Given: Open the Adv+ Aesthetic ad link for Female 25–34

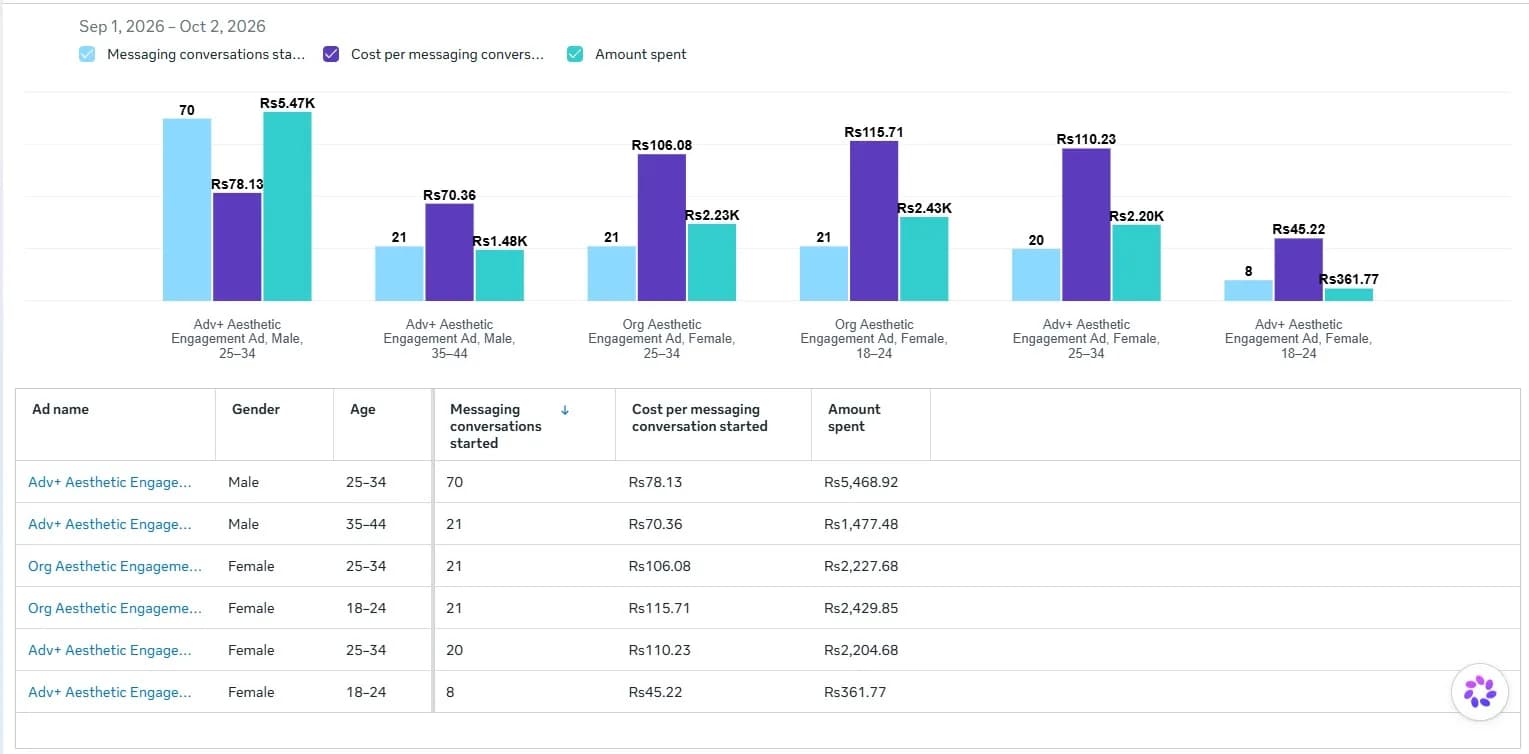Looking at the screenshot, I should click(110, 650).
